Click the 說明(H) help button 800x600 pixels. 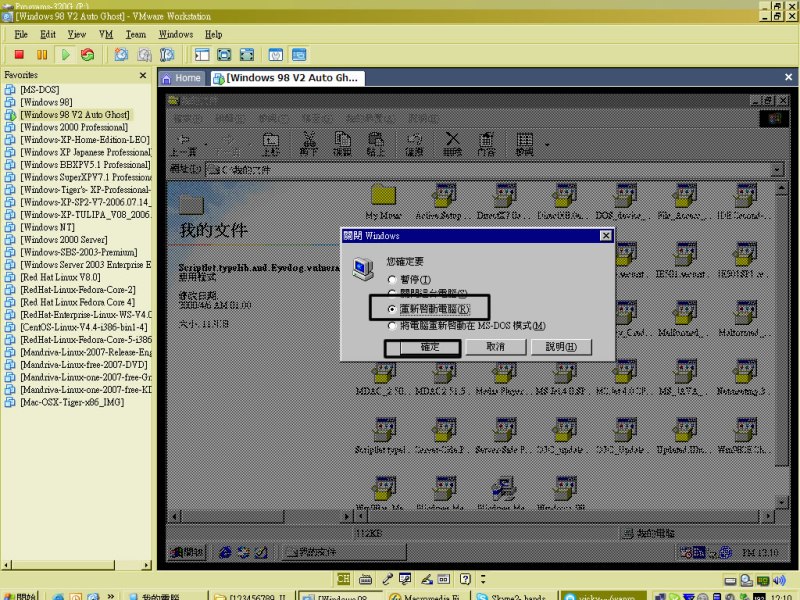click(561, 347)
